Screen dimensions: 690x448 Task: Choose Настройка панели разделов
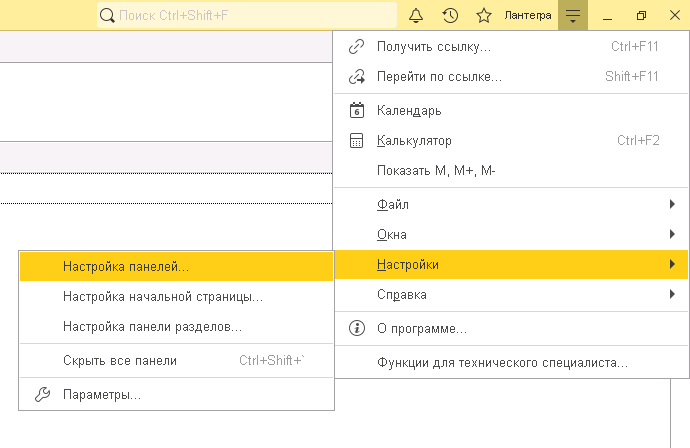[x=152, y=326]
